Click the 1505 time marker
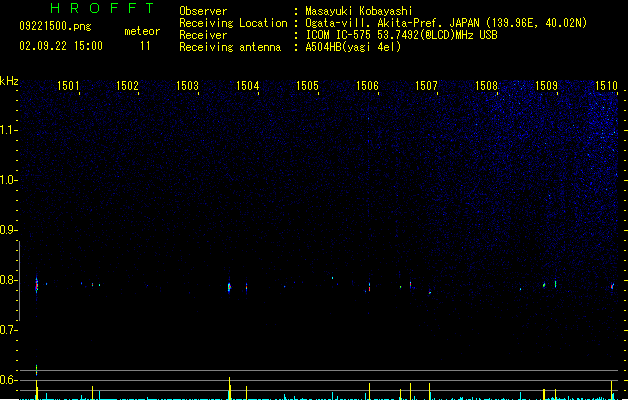Screen dimensions: 629x400 point(307,86)
